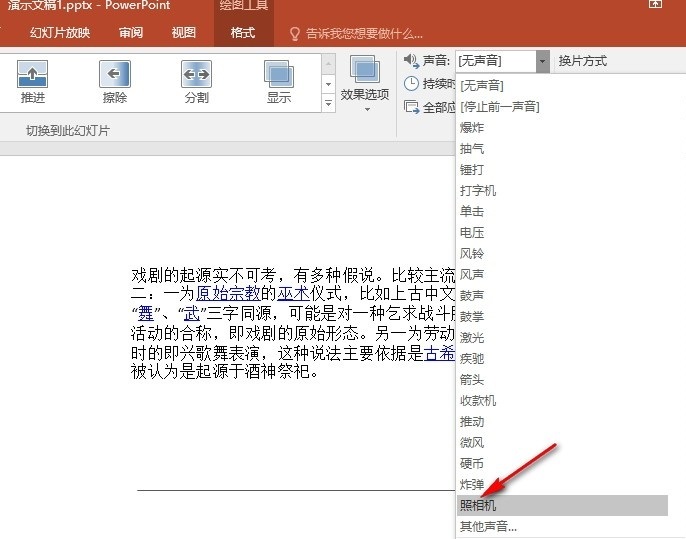The image size is (686, 539).
Task: Choose the 分割 (Split) transition
Action: click(x=196, y=82)
